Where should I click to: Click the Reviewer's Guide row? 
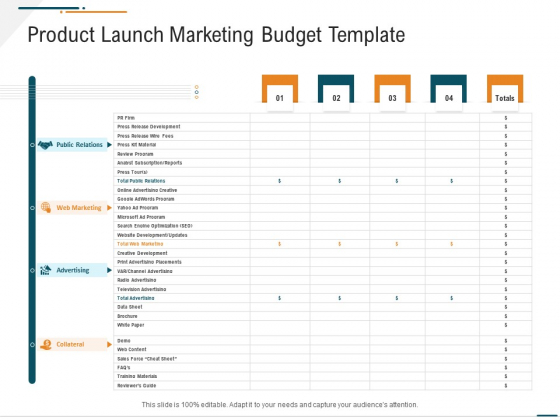(322, 386)
